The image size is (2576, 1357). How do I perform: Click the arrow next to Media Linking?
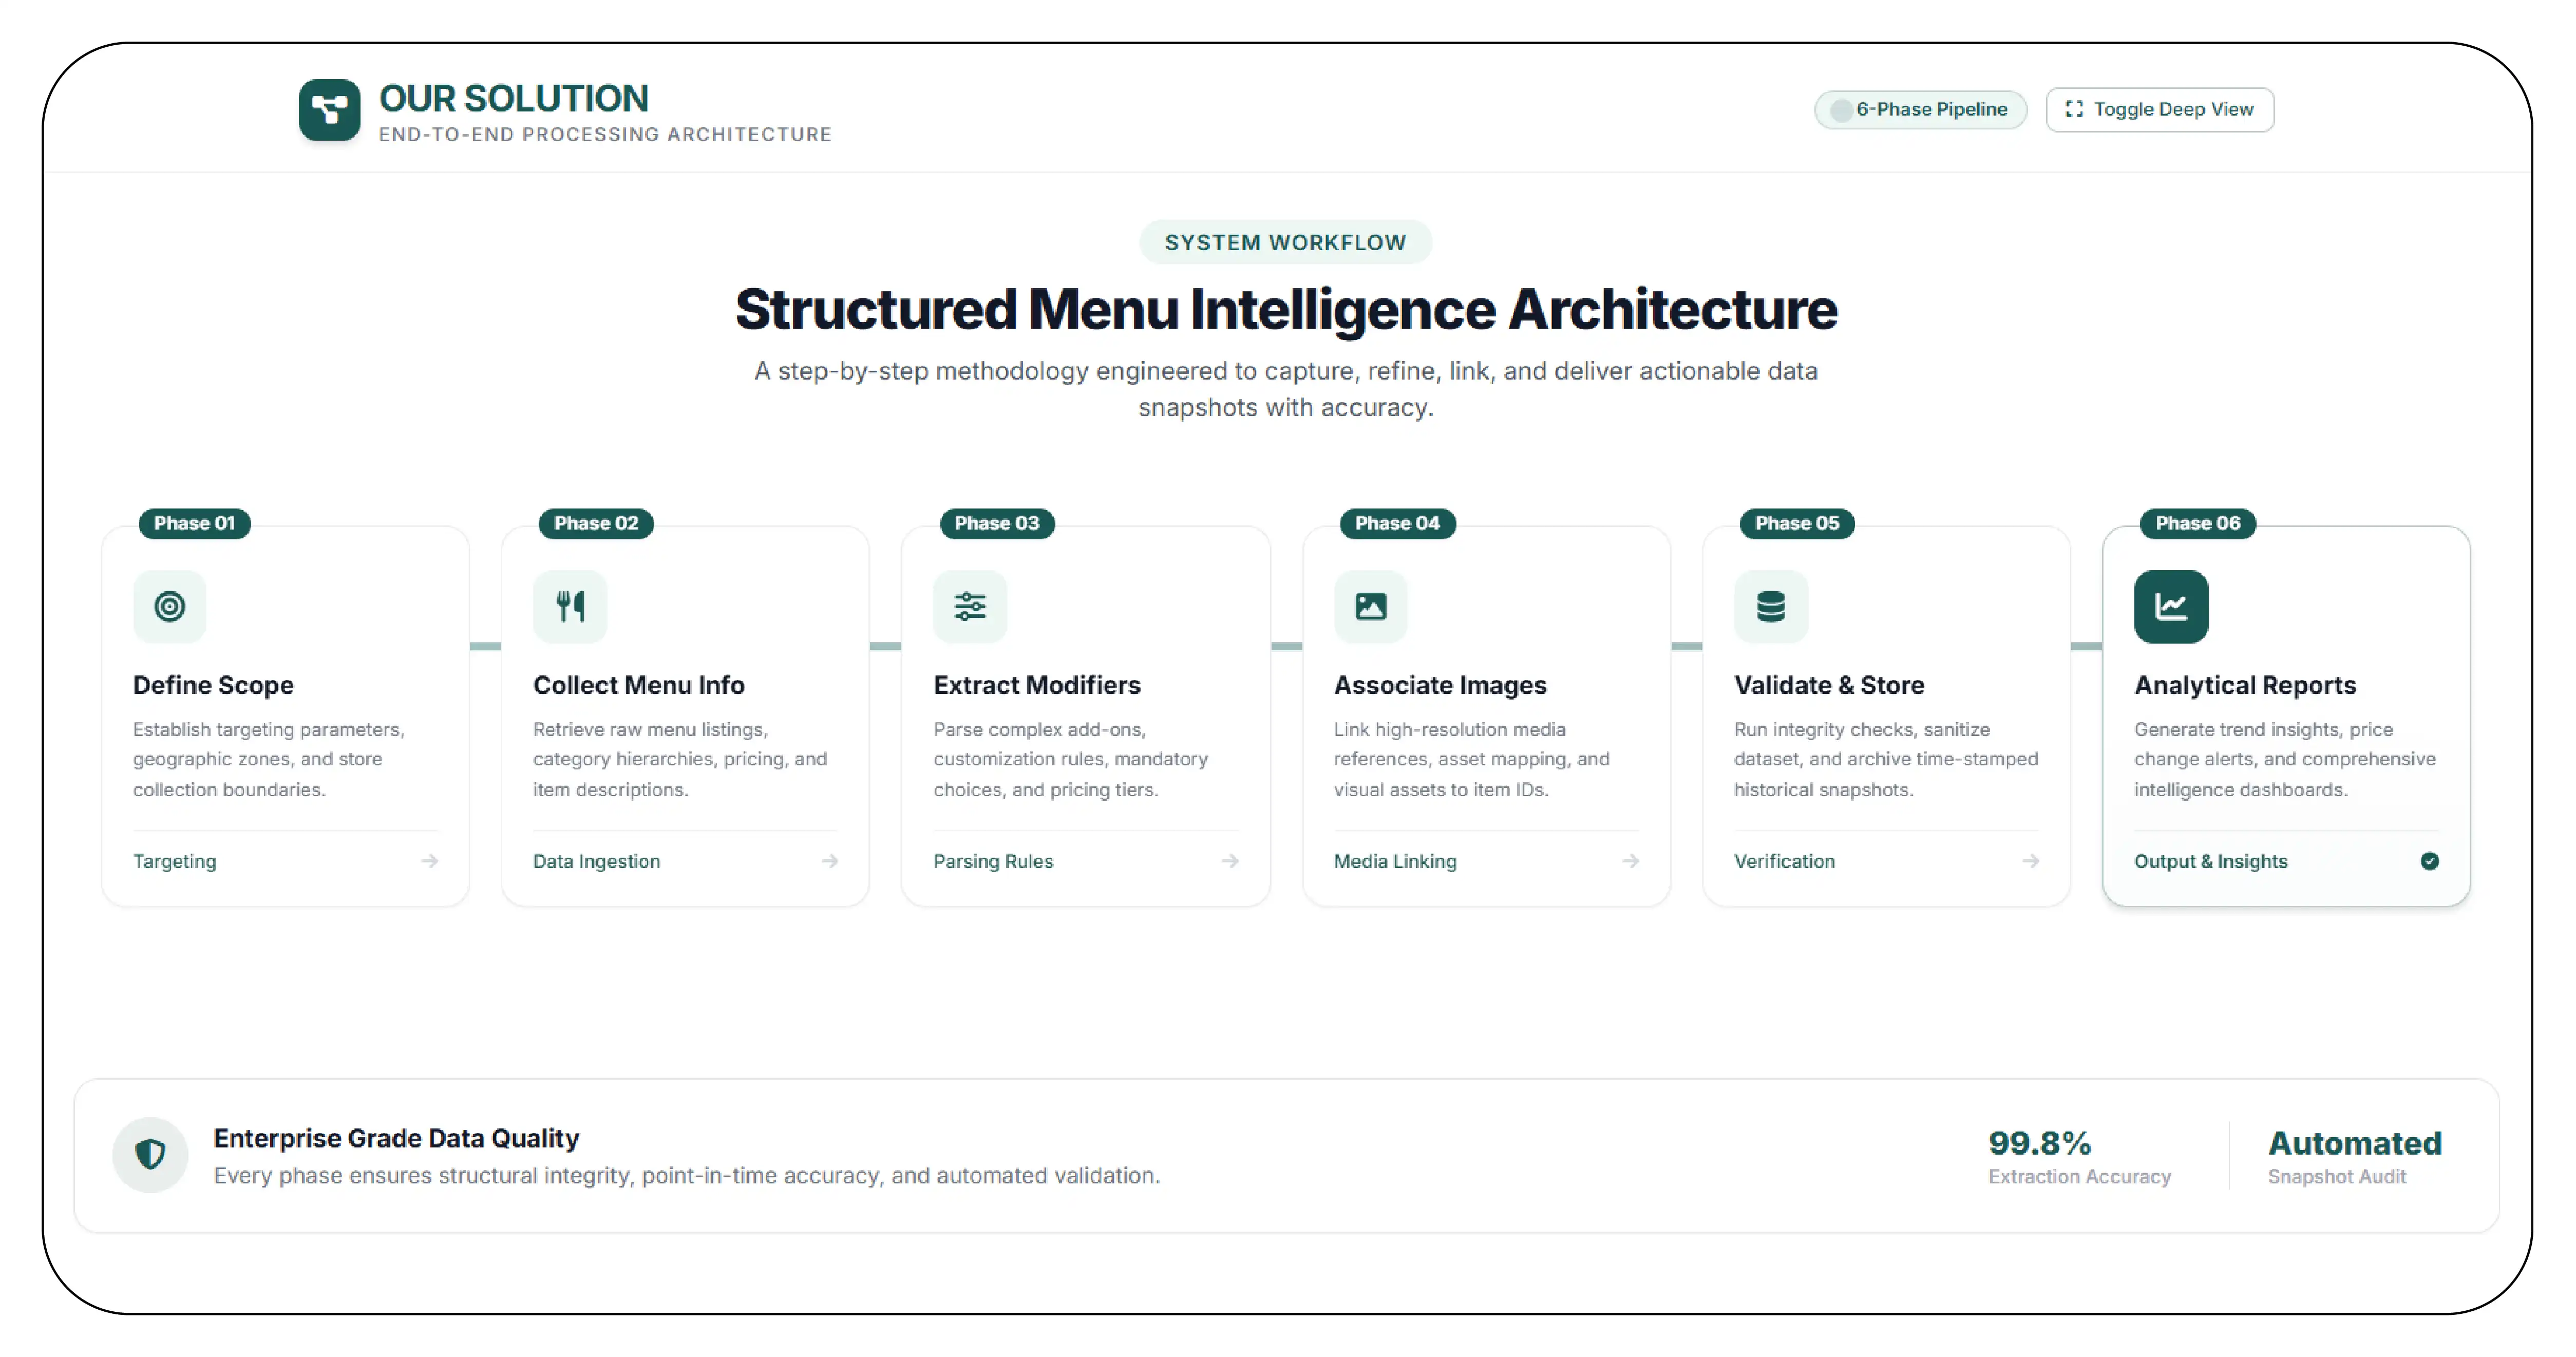[x=1630, y=861]
